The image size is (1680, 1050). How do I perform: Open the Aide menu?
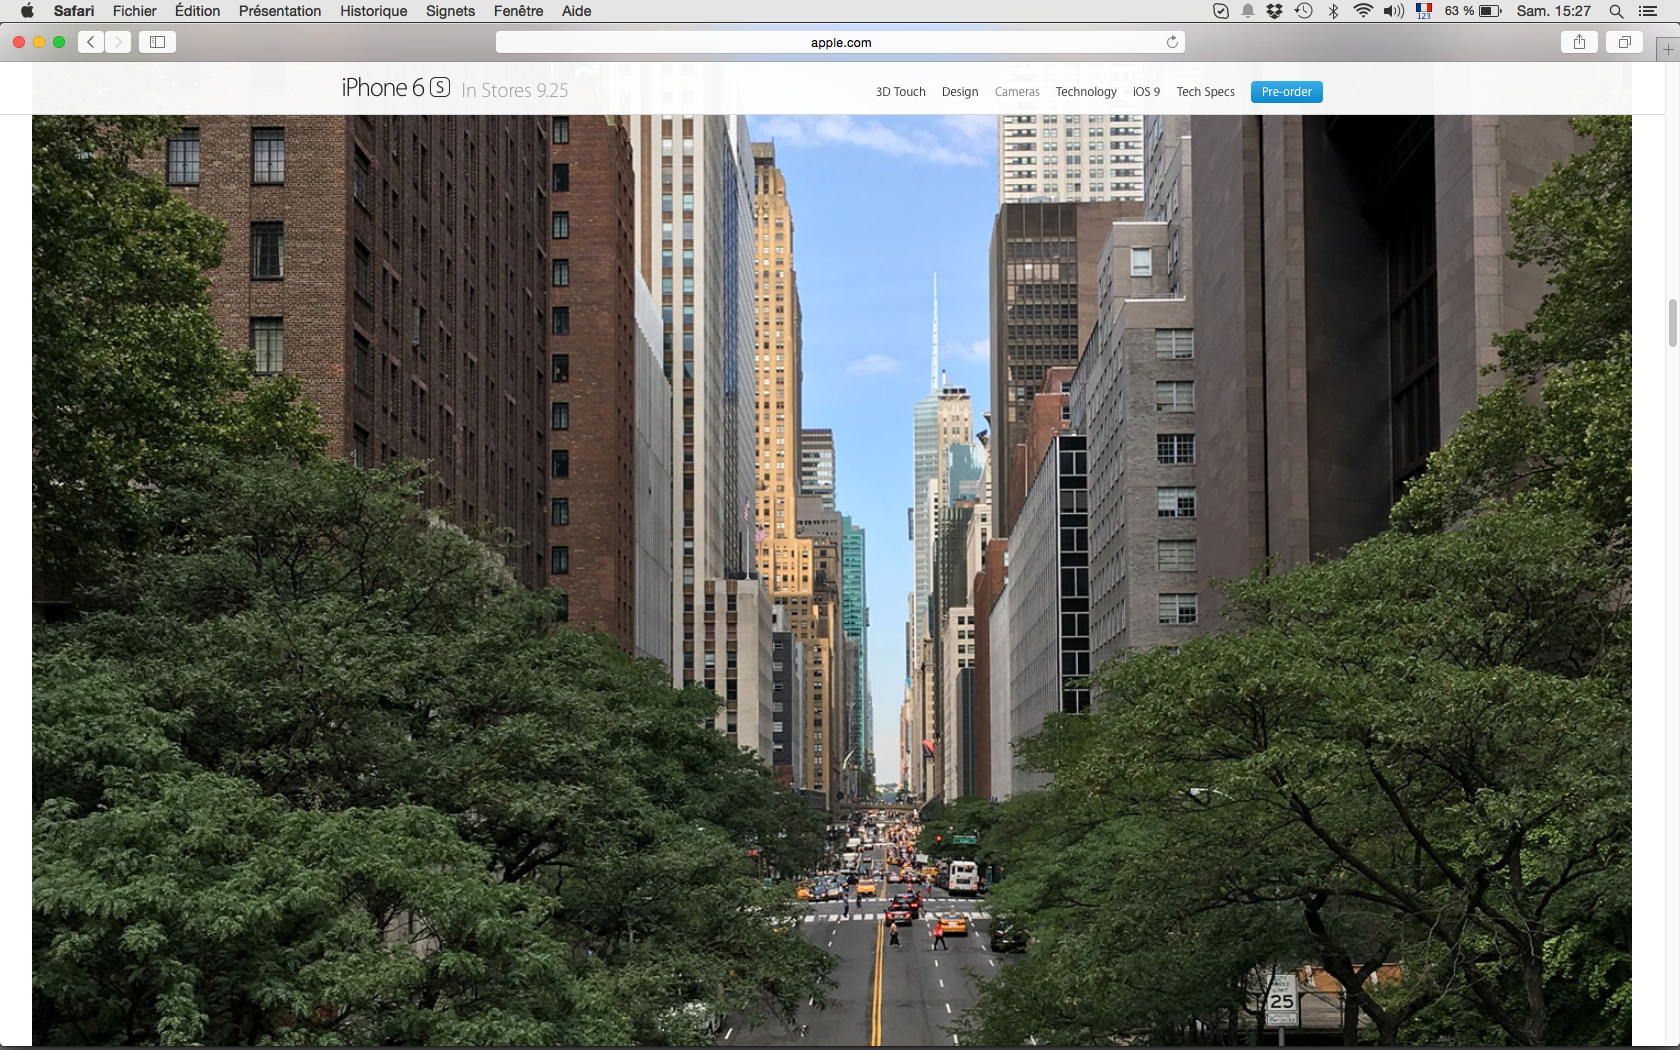click(577, 11)
